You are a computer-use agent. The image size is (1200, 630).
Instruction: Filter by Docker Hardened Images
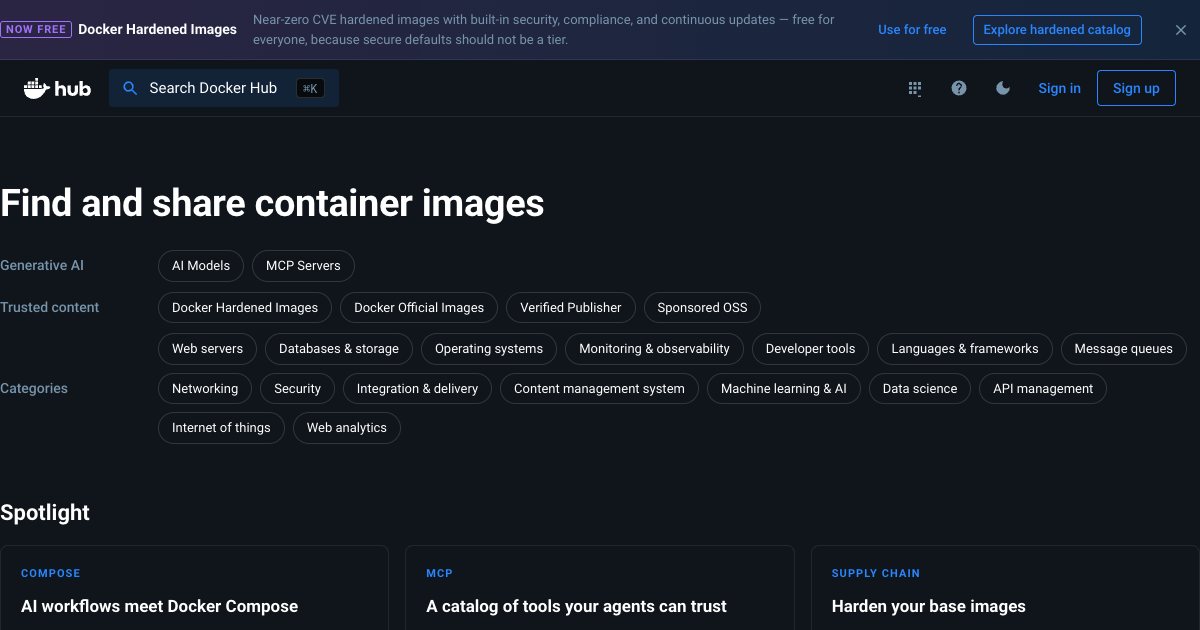click(245, 308)
